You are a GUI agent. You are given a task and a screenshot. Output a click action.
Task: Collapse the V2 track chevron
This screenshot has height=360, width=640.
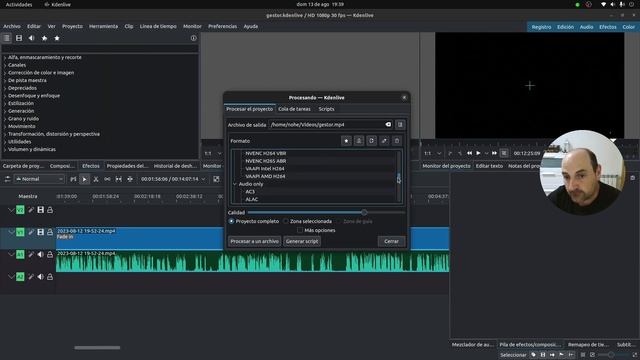pos(11,210)
